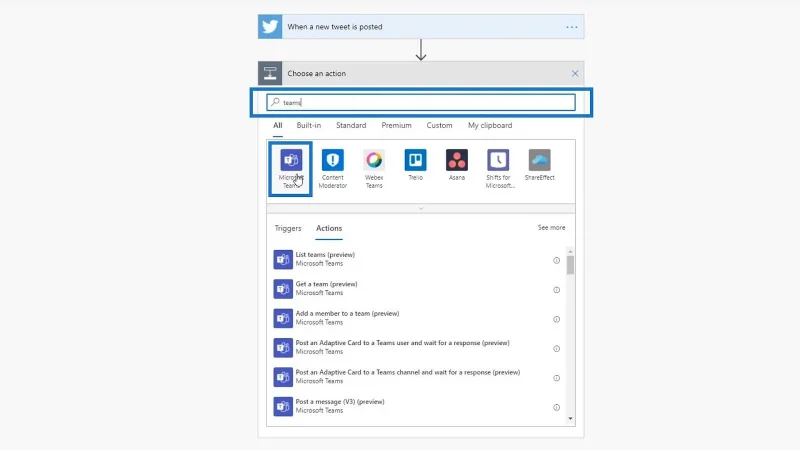Click the connector search input field
Image resolution: width=800 pixels, height=450 pixels.
click(421, 102)
